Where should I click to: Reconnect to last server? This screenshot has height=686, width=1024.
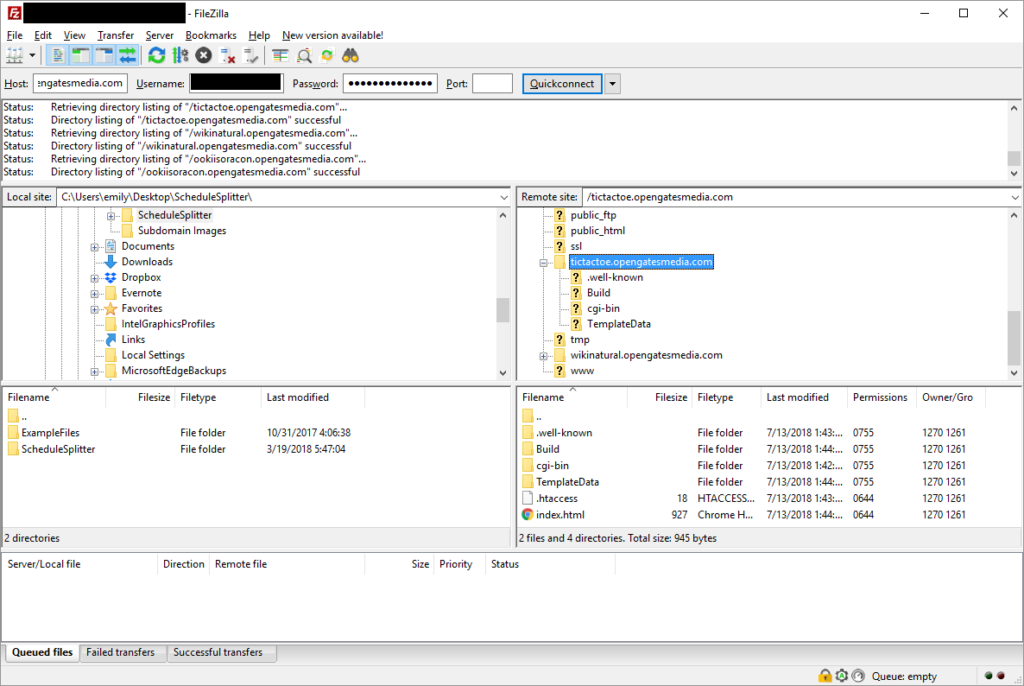[x=251, y=56]
